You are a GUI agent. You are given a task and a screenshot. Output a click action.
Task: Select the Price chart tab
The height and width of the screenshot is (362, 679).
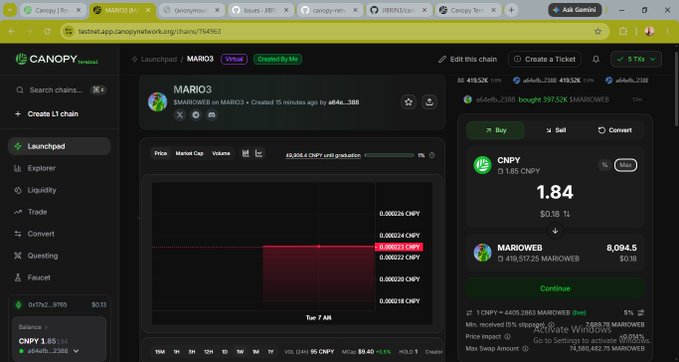[x=161, y=153]
